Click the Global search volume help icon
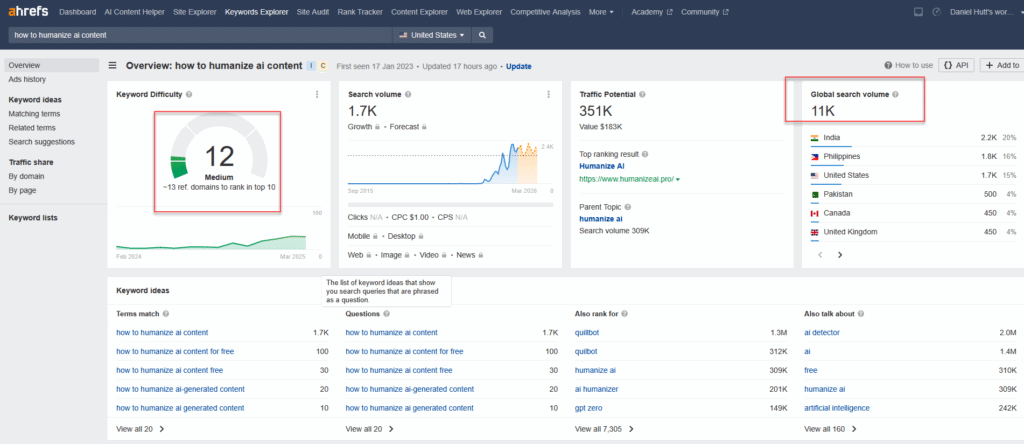This screenshot has height=444, width=1024. [x=895, y=95]
